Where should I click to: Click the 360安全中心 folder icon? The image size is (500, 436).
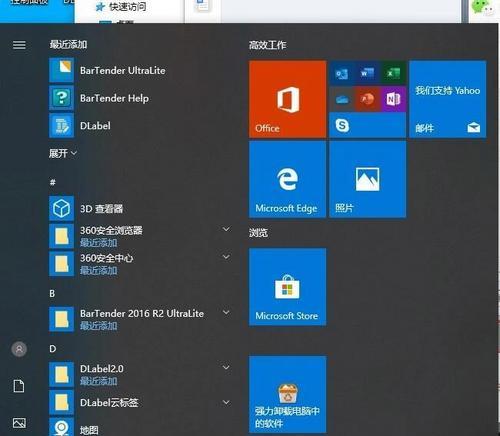[61, 264]
